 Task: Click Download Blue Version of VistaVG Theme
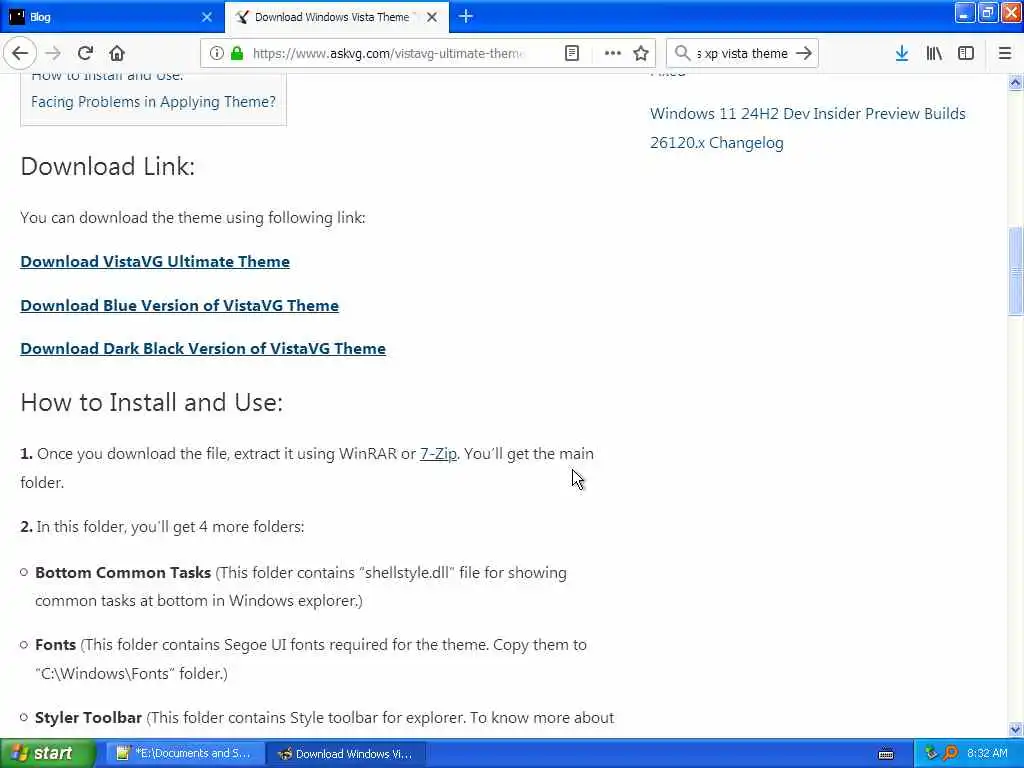point(180,306)
